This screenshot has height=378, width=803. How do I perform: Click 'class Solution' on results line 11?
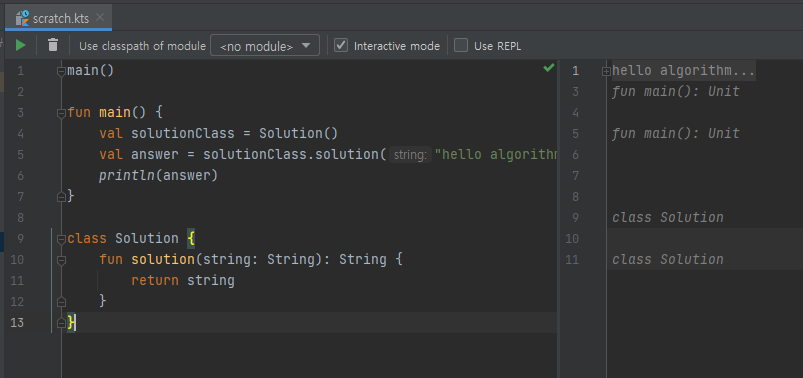668,260
